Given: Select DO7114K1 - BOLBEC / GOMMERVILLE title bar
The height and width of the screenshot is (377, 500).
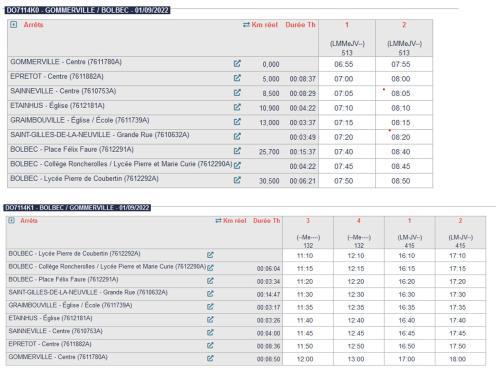Looking at the screenshot, I should point(77,208).
